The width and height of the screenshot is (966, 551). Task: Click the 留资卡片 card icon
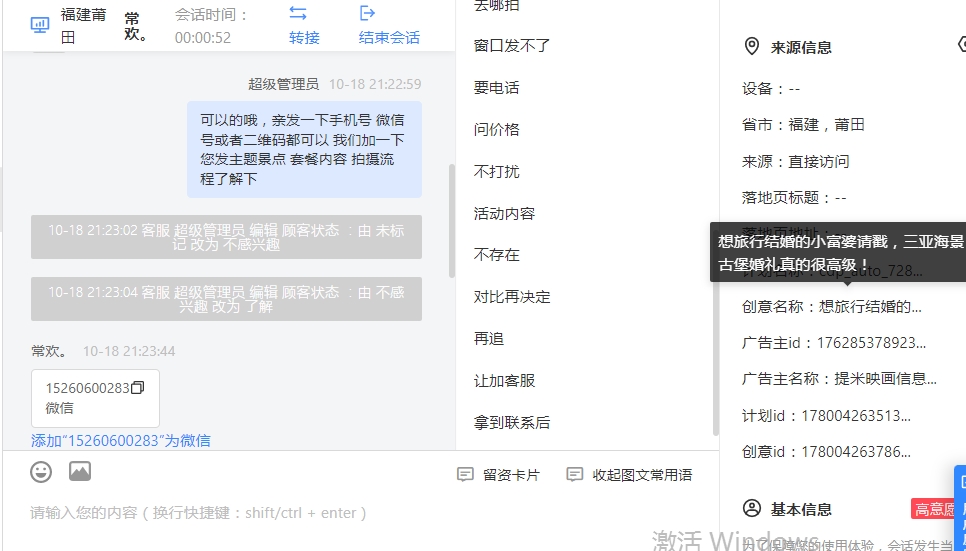pyautogui.click(x=465, y=475)
